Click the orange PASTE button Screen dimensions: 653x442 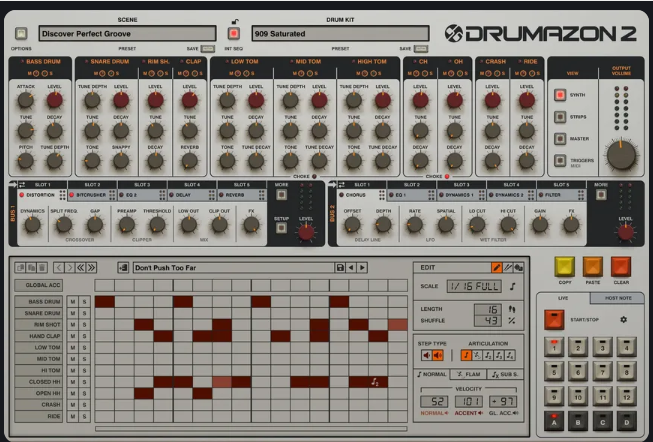593,267
